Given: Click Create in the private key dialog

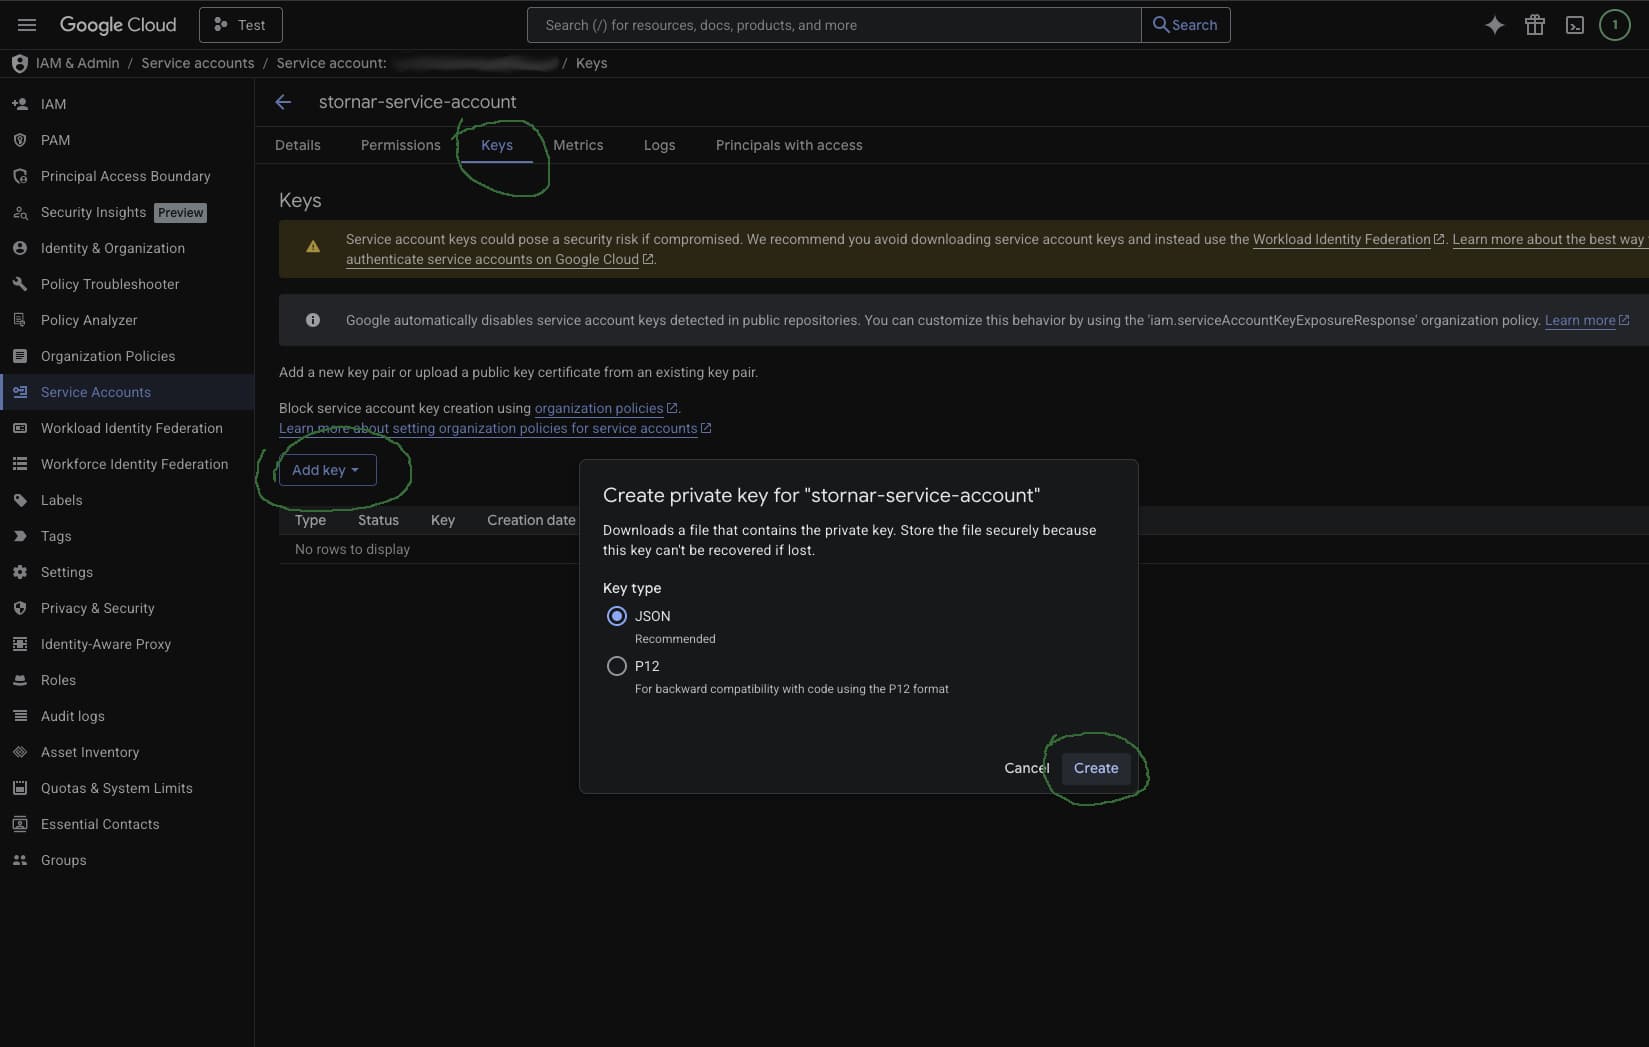Looking at the screenshot, I should [x=1096, y=768].
